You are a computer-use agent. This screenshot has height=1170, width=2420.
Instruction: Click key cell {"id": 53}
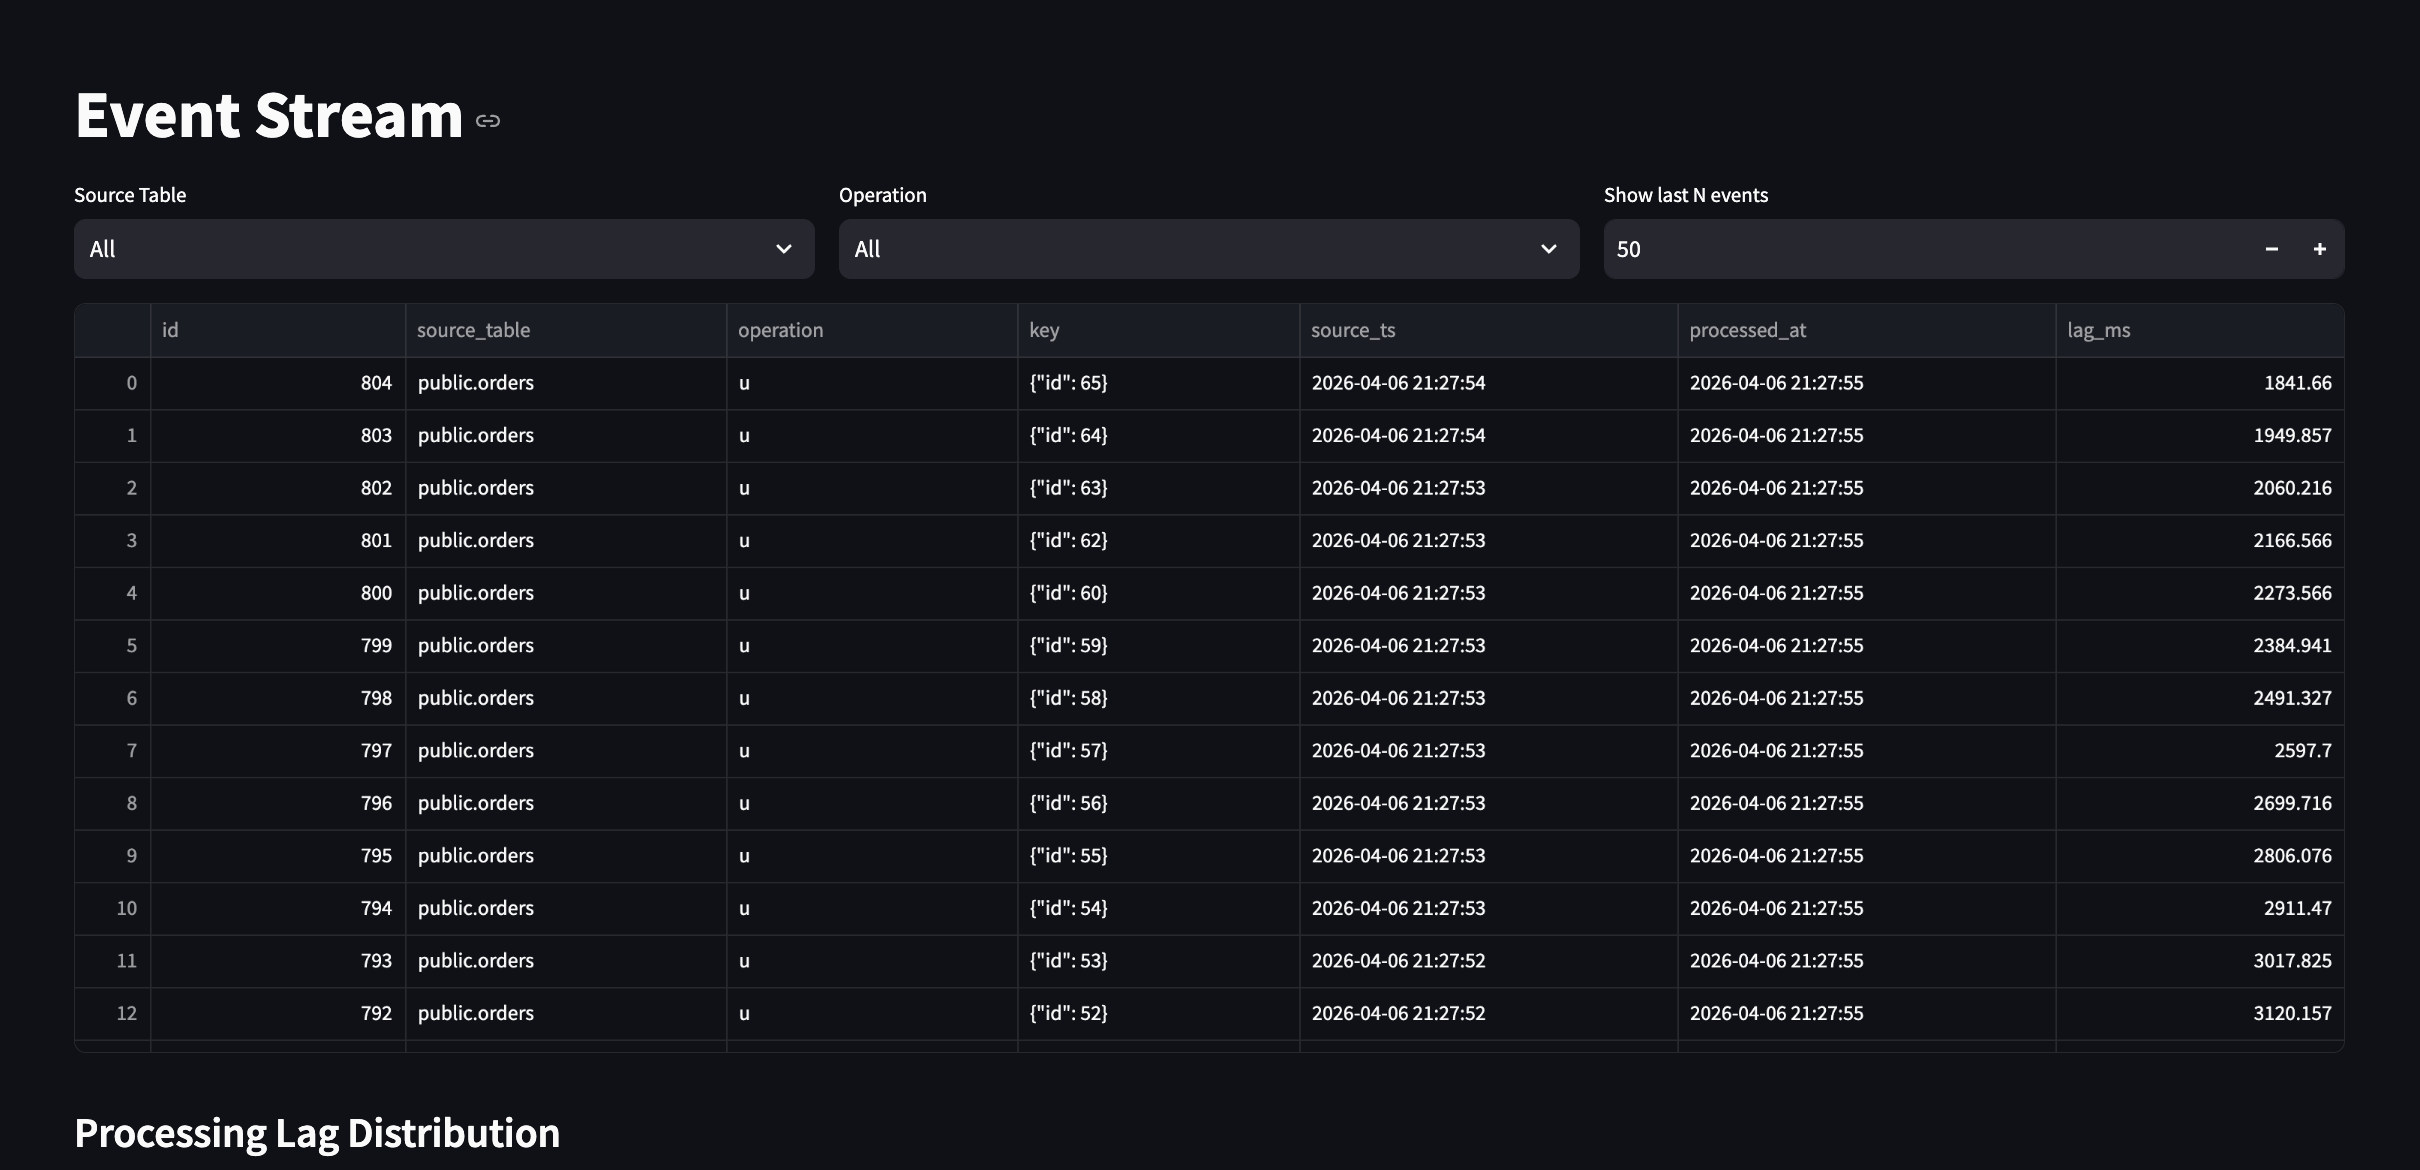click(1158, 960)
